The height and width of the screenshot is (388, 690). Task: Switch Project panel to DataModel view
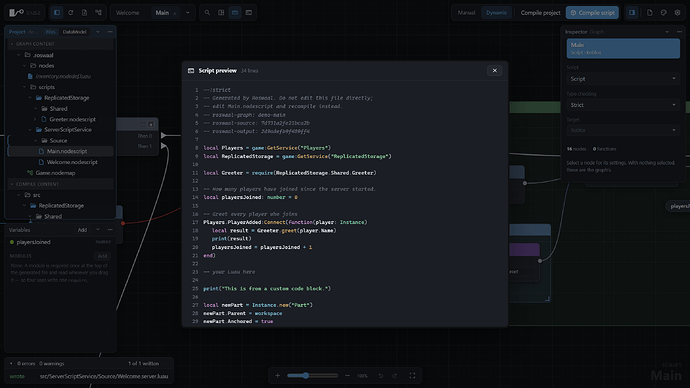click(74, 32)
